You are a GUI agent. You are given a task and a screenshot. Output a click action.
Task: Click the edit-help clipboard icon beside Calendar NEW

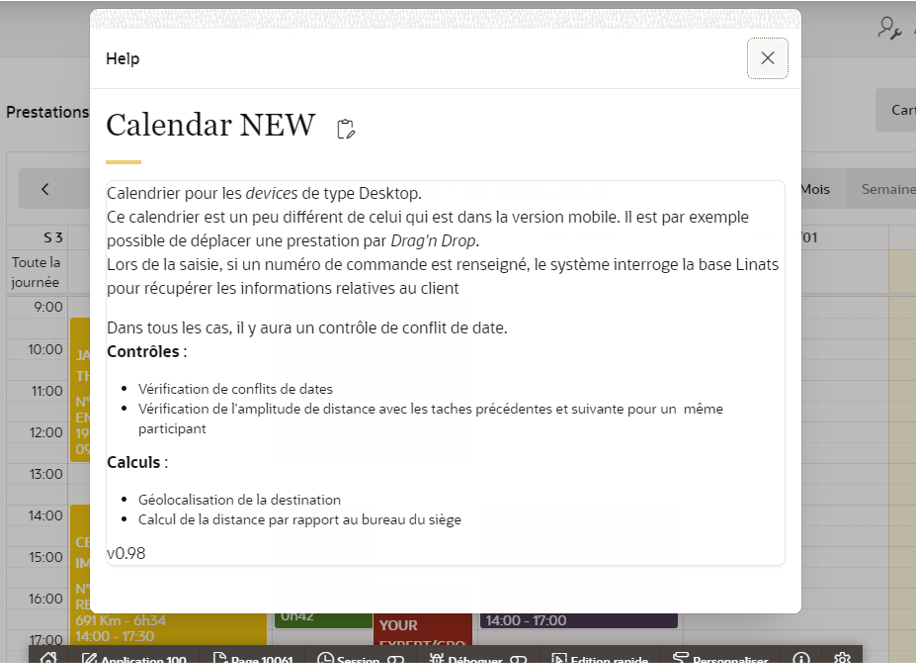(x=346, y=129)
